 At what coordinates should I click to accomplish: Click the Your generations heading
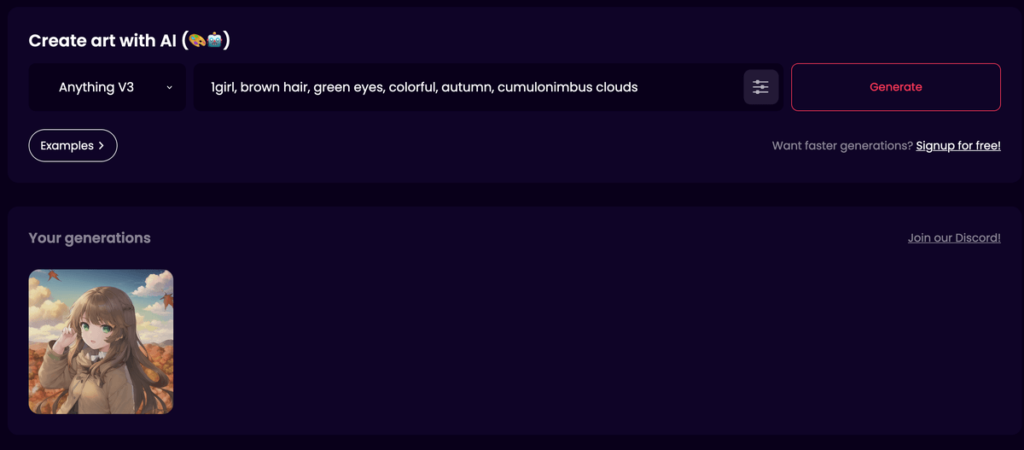(x=89, y=238)
